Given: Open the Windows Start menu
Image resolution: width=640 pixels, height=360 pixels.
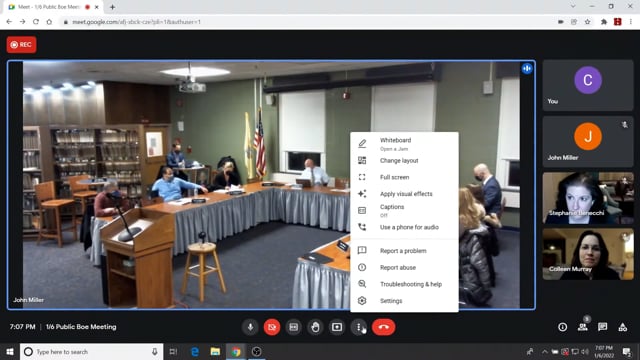Looking at the screenshot, I should tap(10, 351).
